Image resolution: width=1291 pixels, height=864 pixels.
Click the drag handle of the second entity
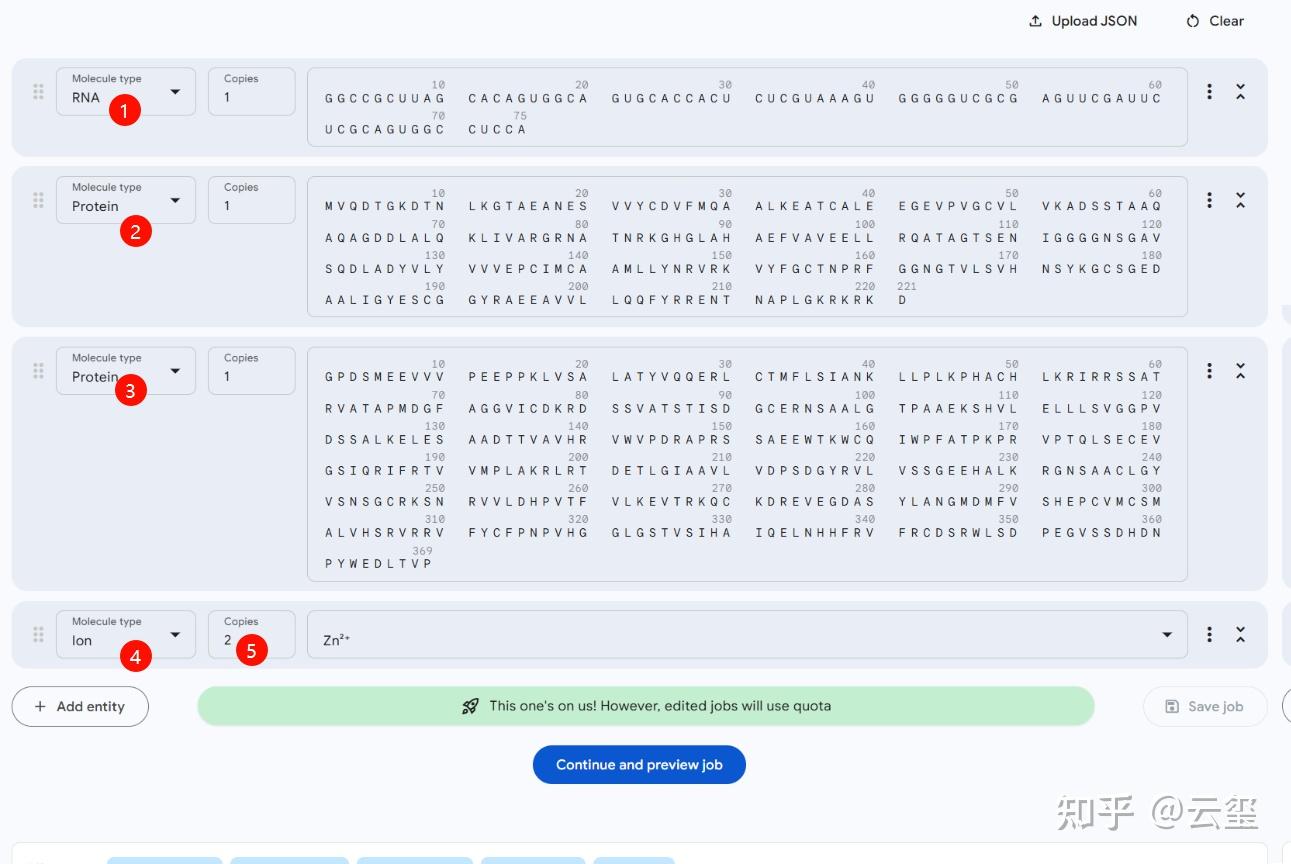tap(38, 200)
